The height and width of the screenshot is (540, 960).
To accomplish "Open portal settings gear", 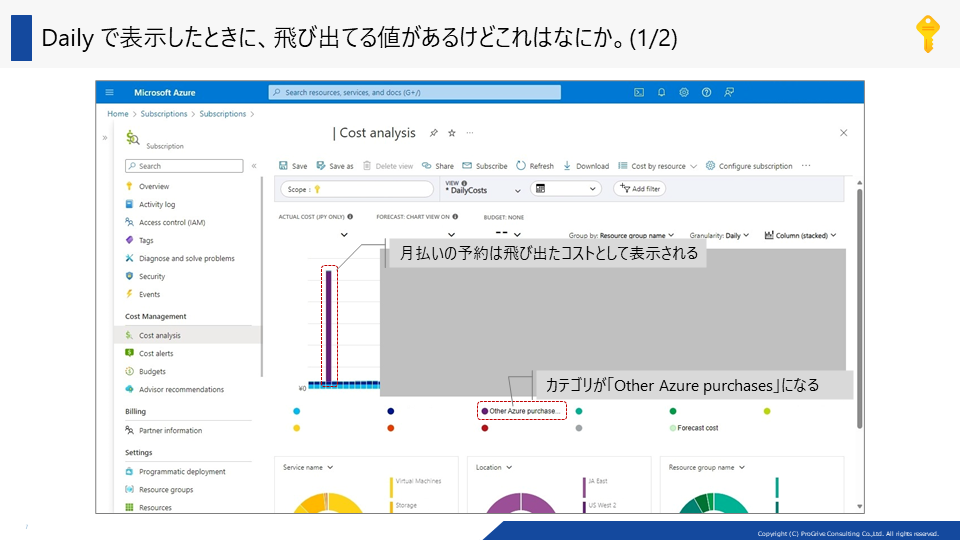I will (684, 92).
